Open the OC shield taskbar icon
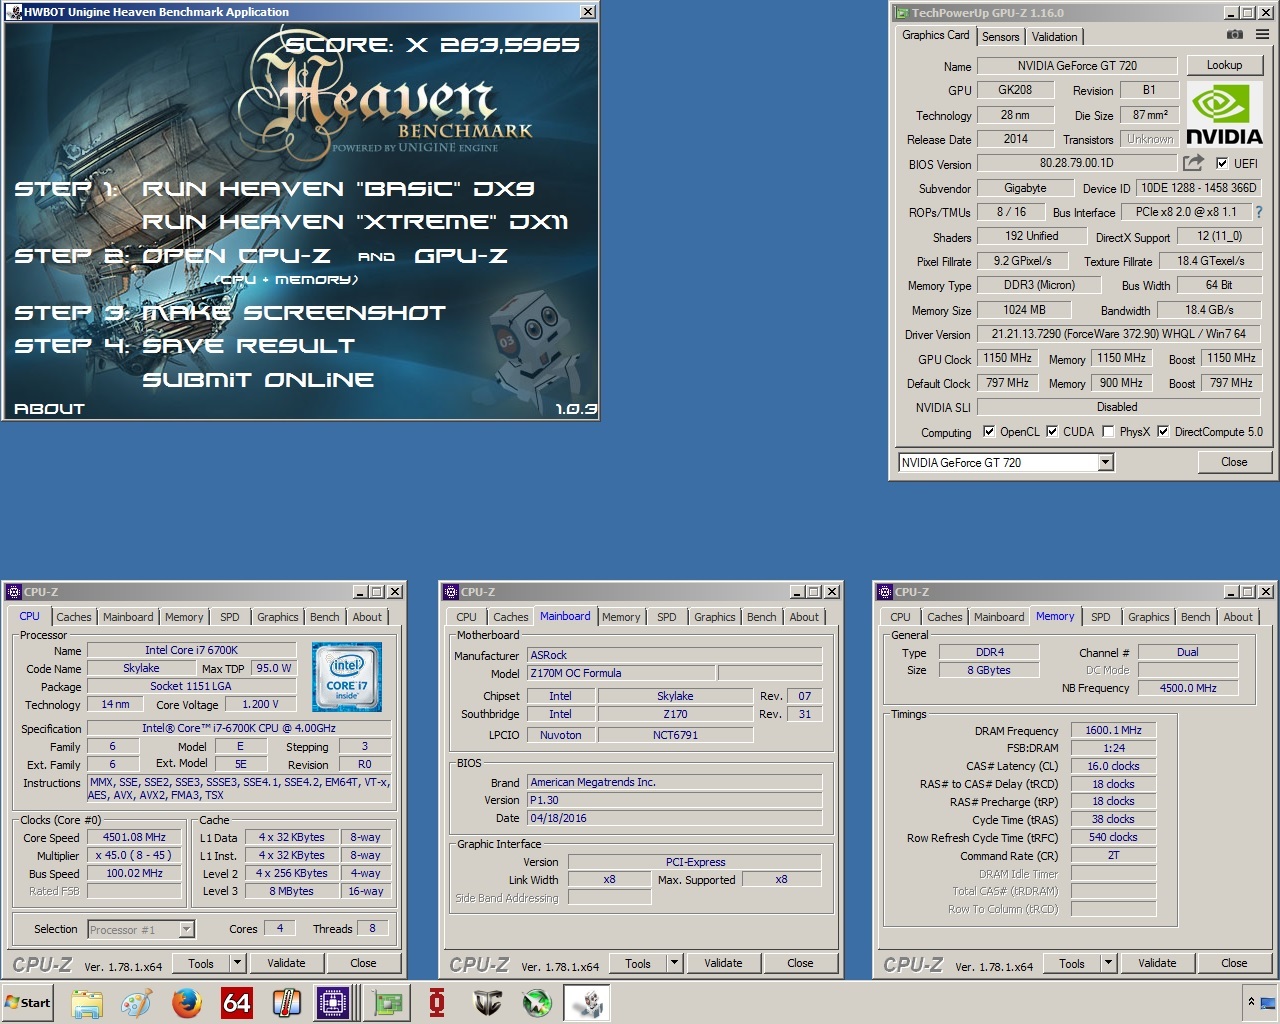Viewport: 1280px width, 1024px height. click(487, 1003)
